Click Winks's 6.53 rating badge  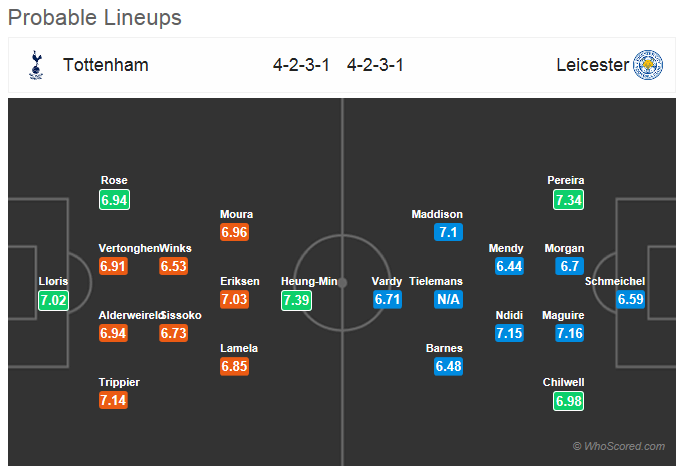[174, 266]
